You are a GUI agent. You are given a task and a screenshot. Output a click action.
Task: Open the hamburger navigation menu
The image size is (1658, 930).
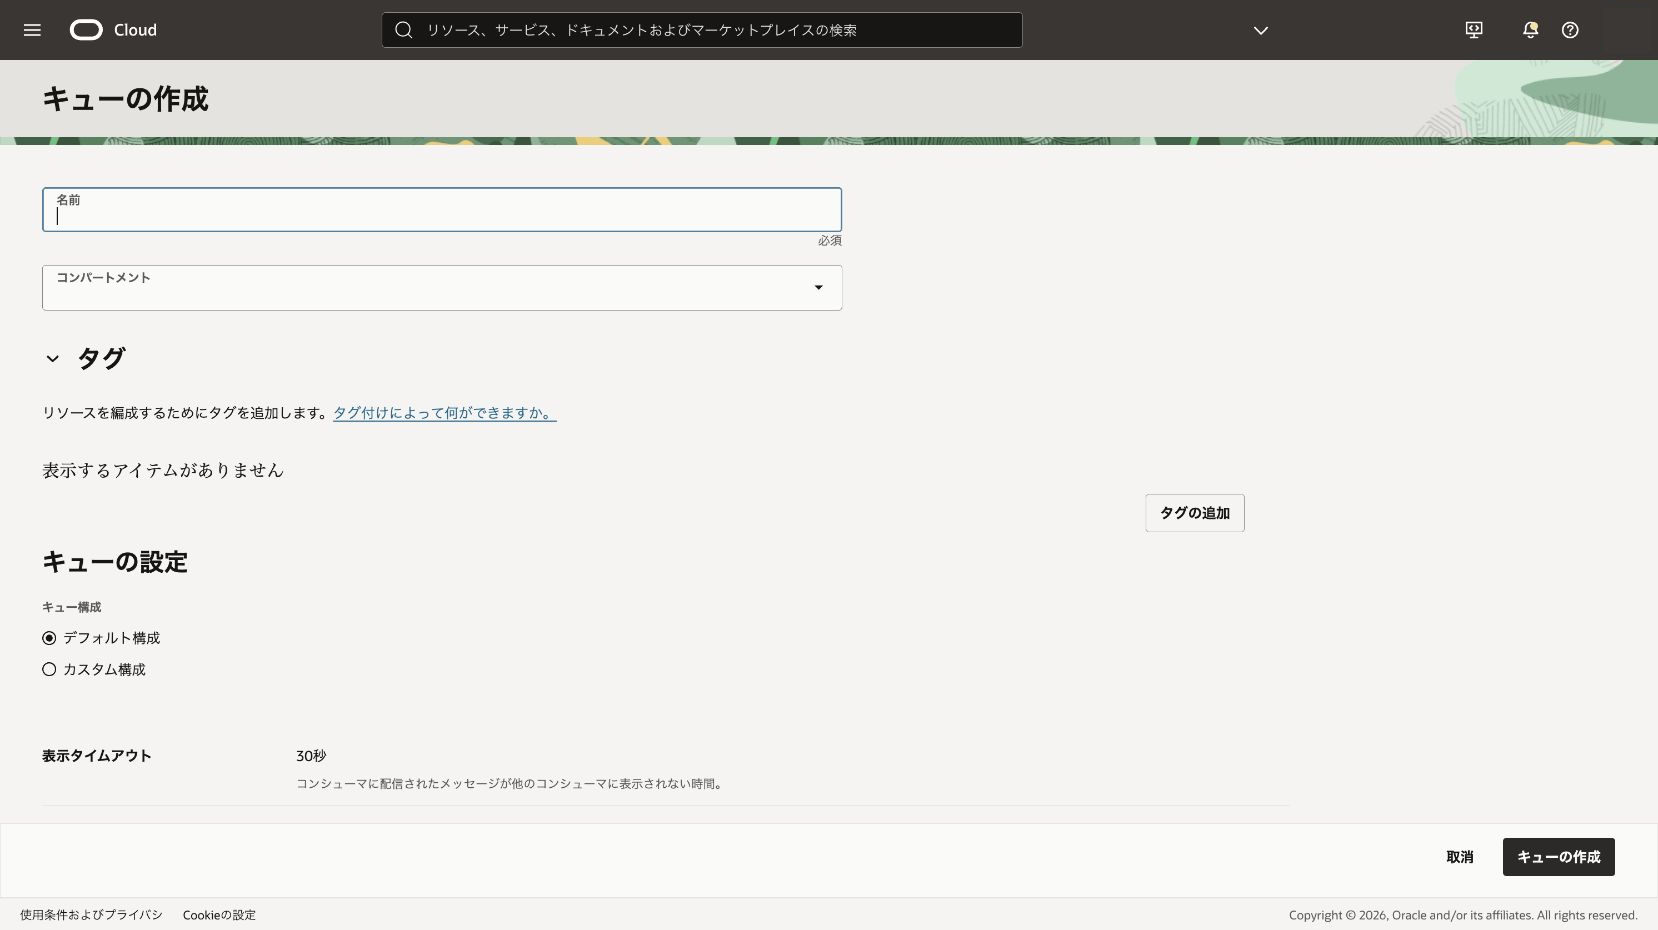tap(32, 30)
